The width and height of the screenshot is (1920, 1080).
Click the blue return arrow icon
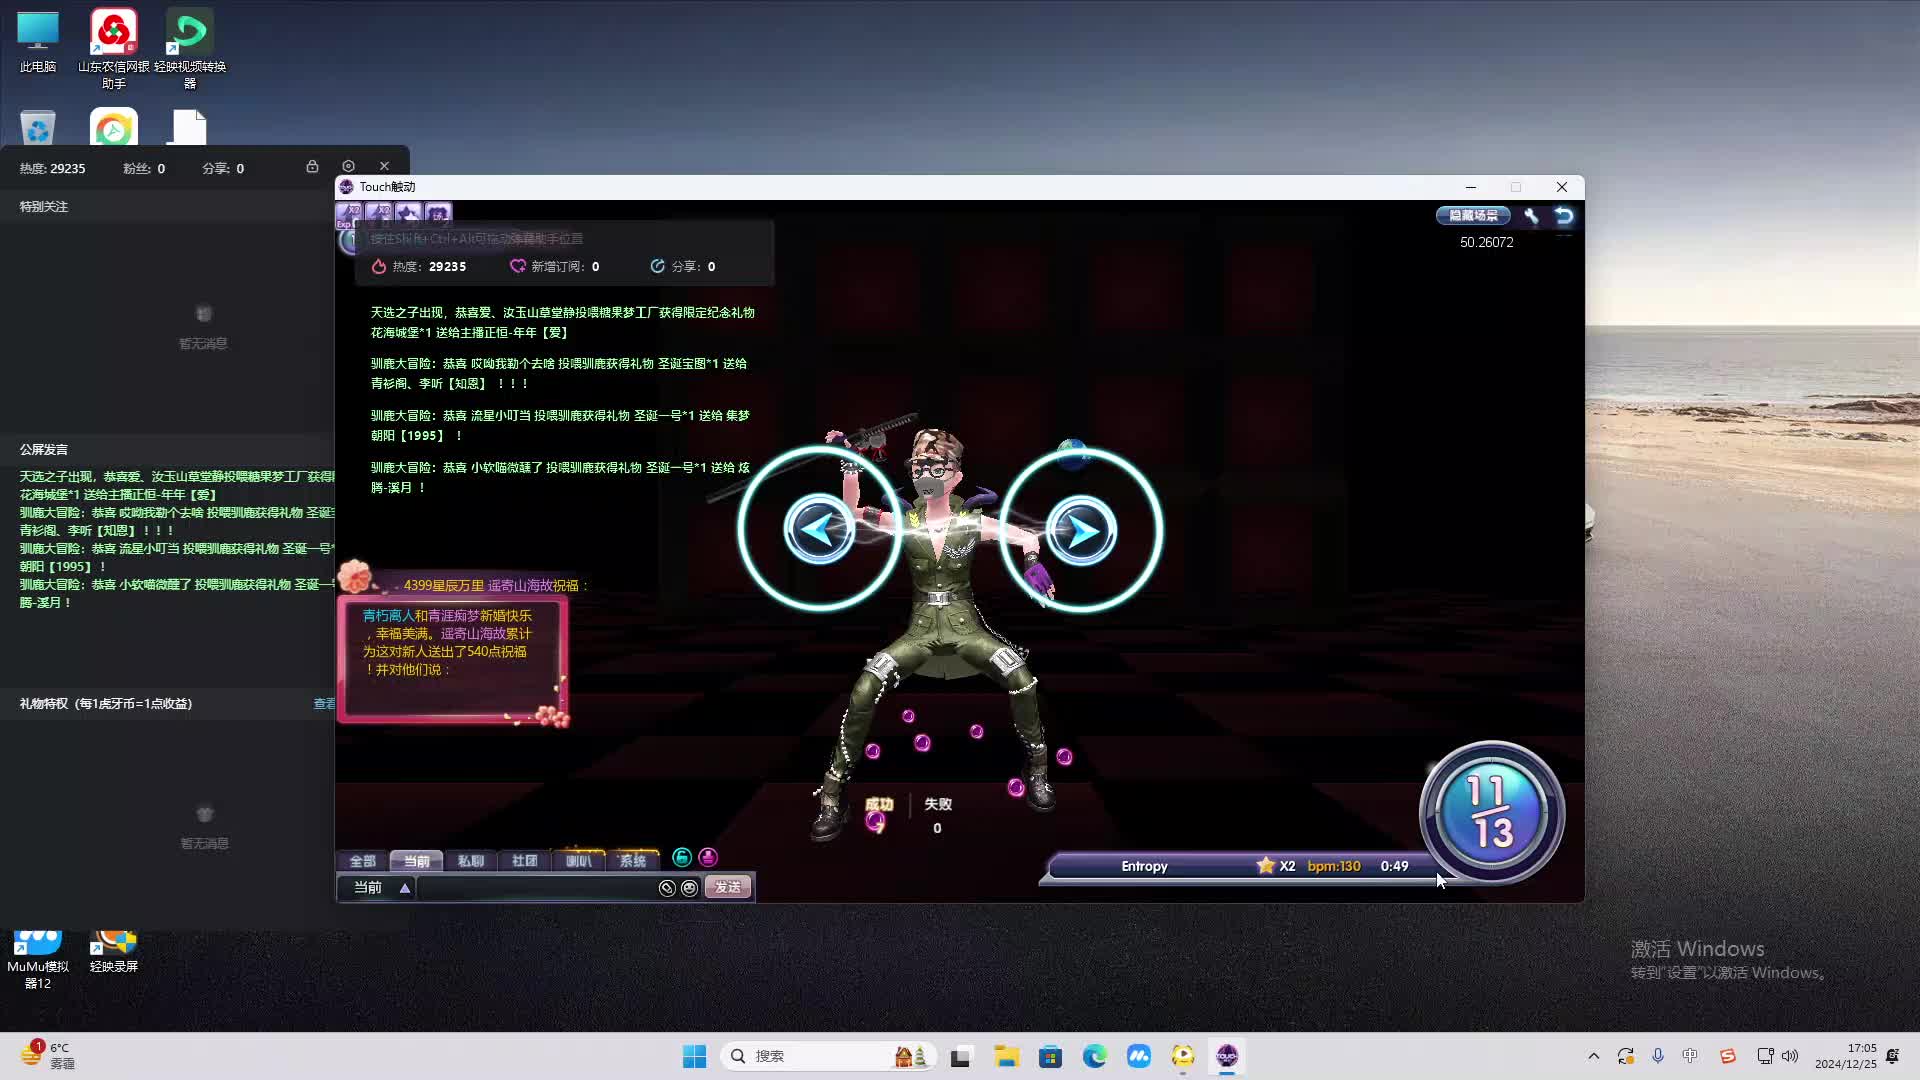1564,216
